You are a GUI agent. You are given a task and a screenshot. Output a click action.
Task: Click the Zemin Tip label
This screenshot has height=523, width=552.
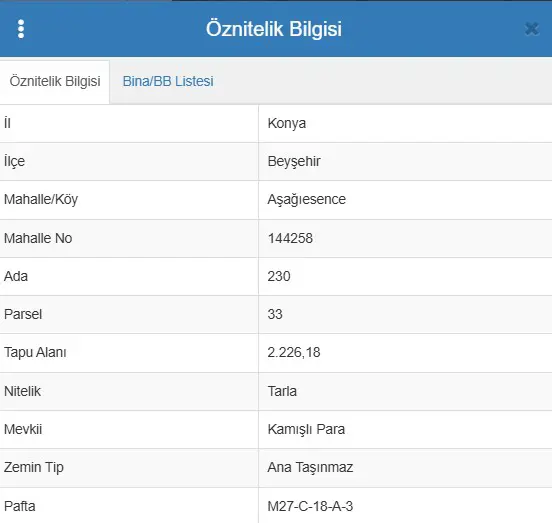(x=34, y=468)
